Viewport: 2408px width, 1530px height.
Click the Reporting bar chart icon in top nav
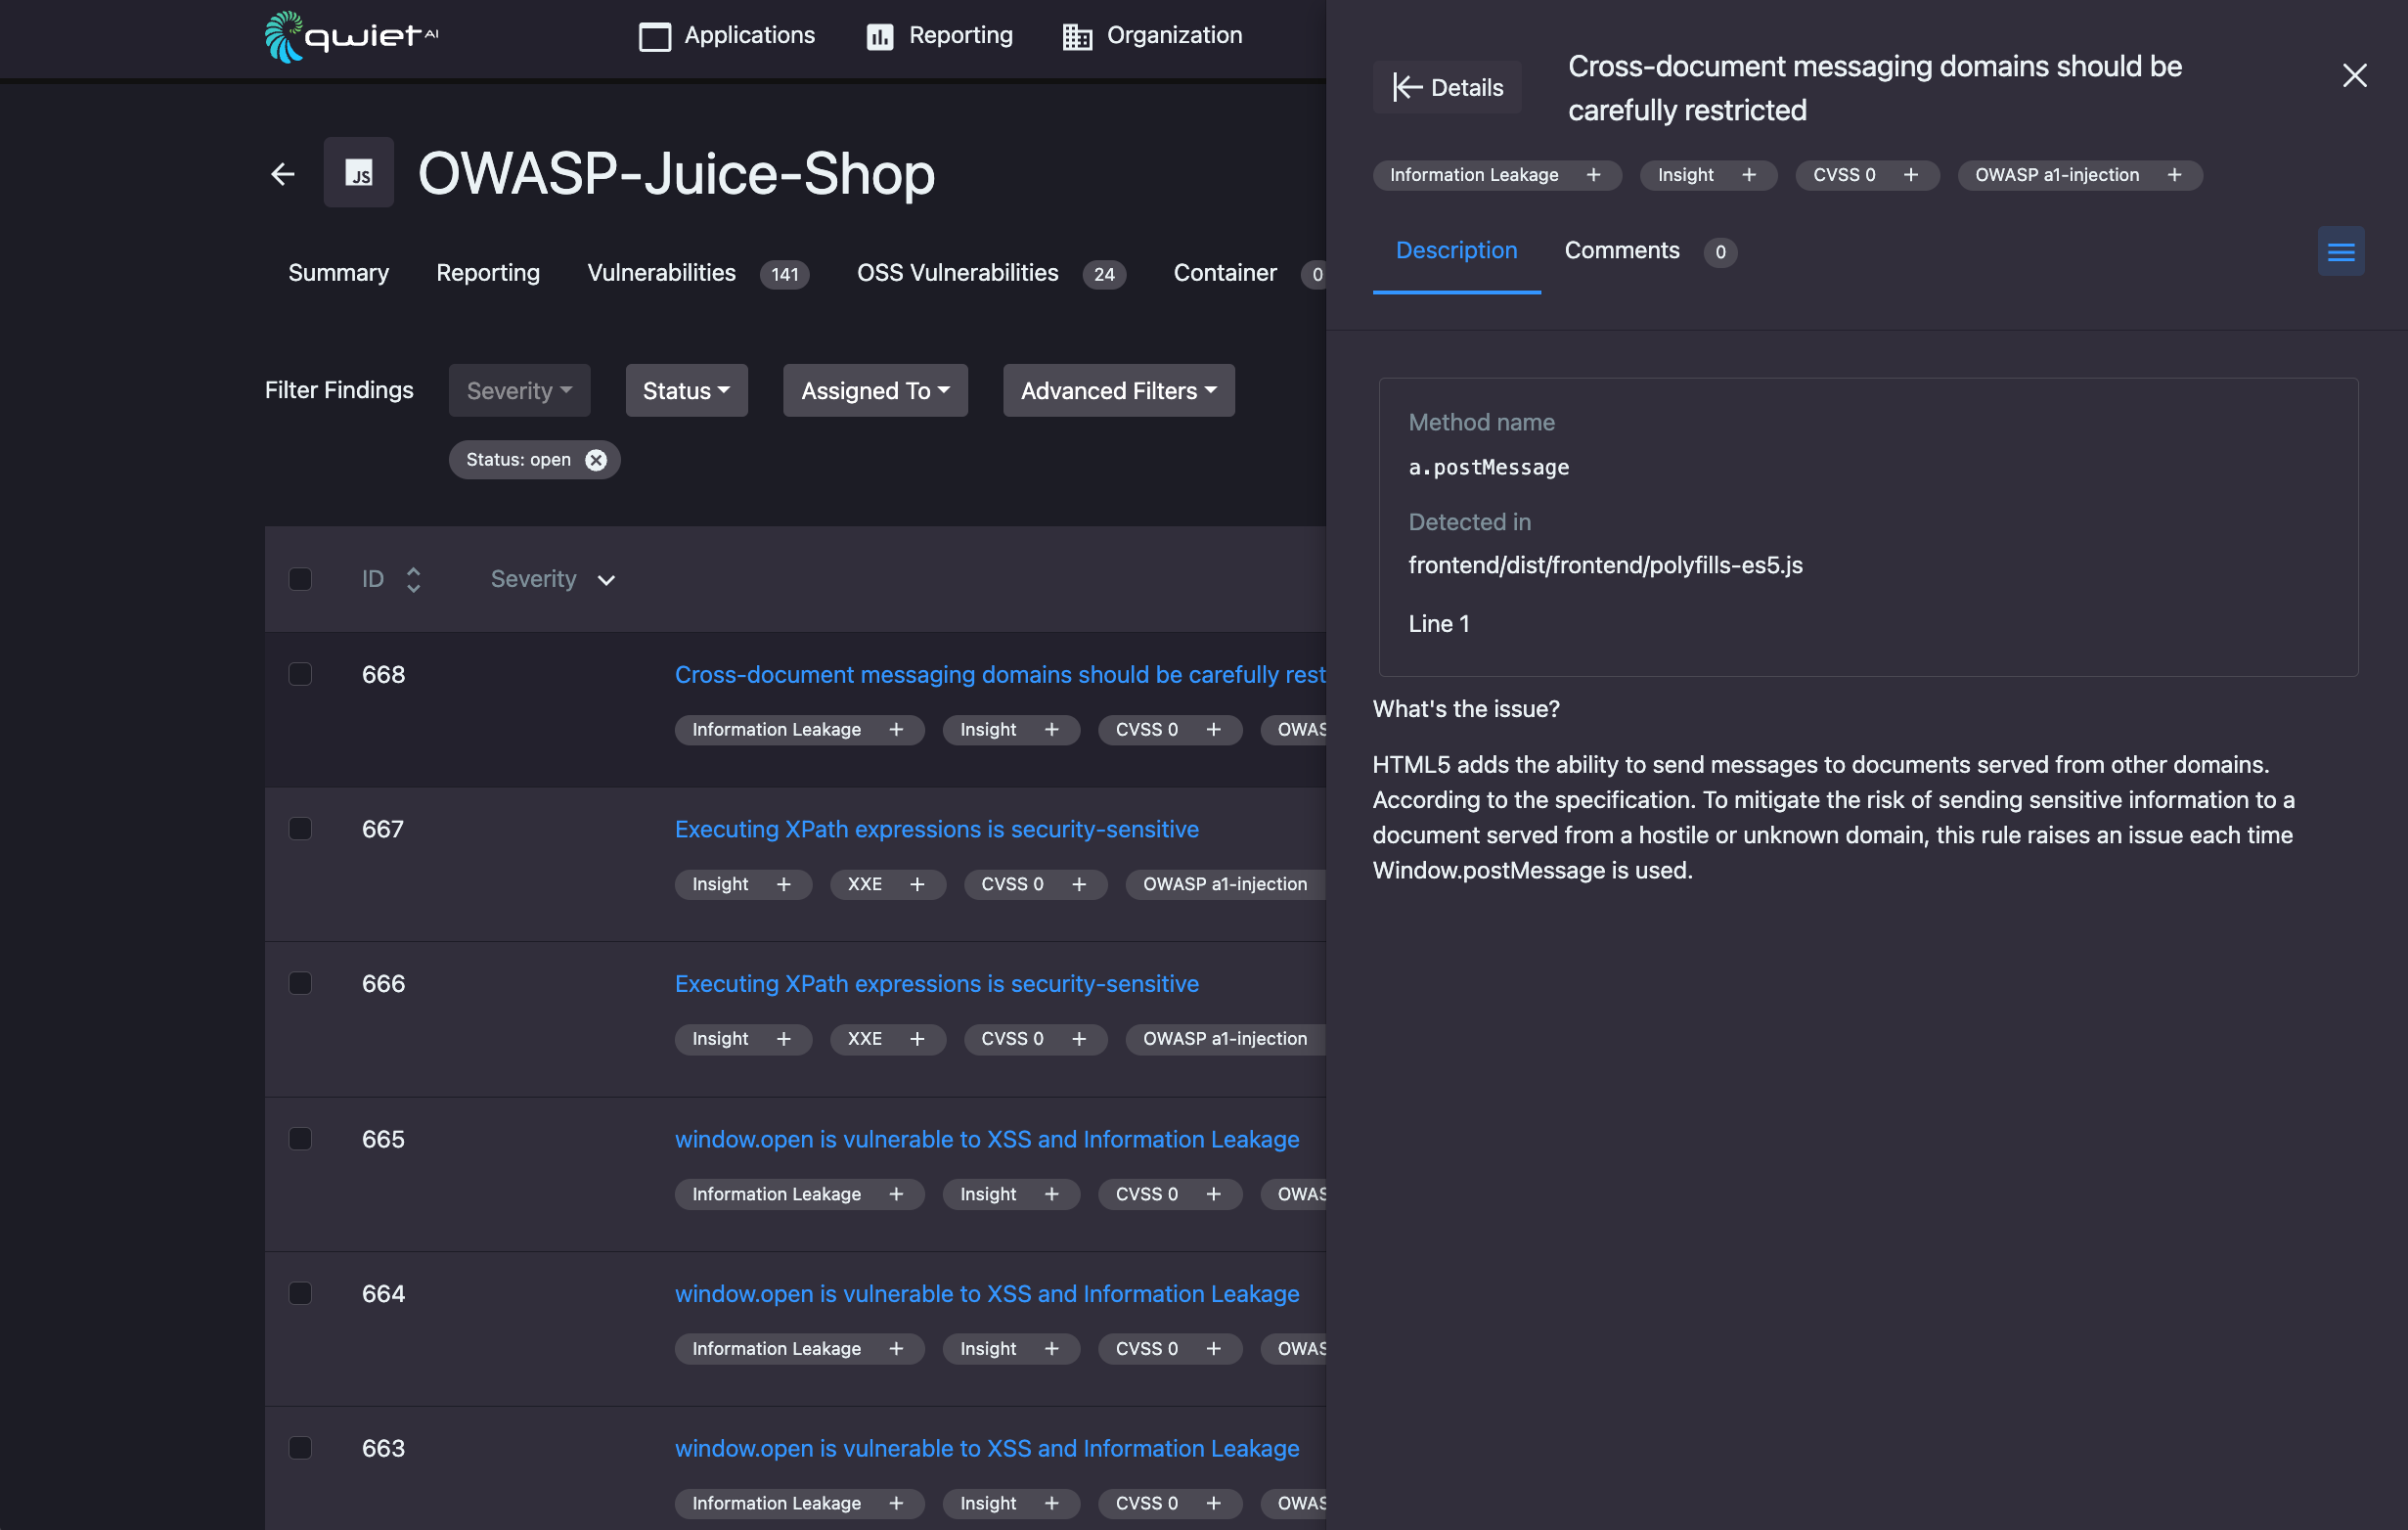click(879, 37)
